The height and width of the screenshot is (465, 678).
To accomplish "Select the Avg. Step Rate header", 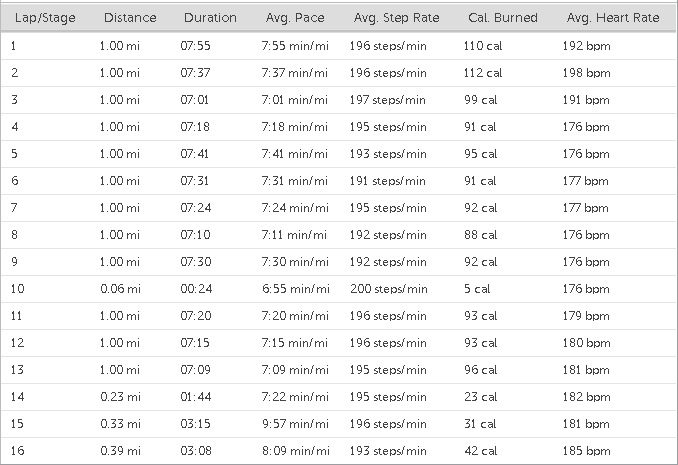I will point(394,18).
